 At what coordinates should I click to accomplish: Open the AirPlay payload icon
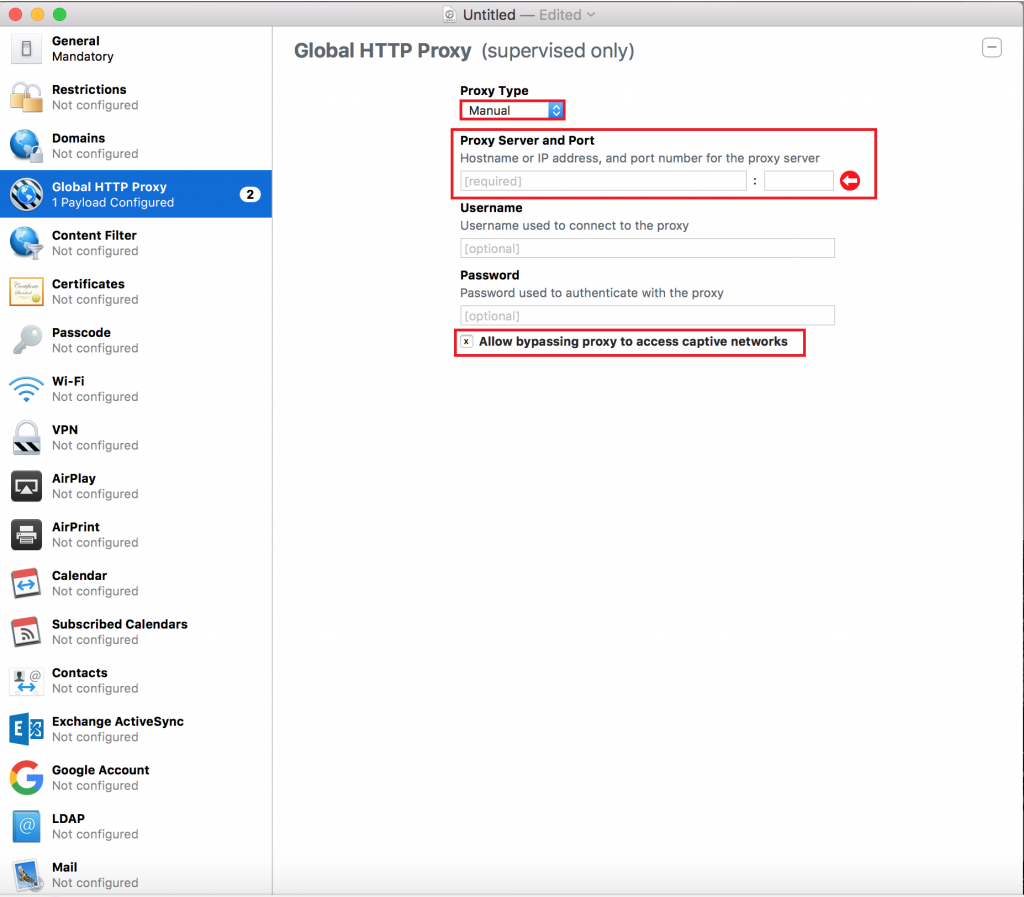(x=26, y=486)
